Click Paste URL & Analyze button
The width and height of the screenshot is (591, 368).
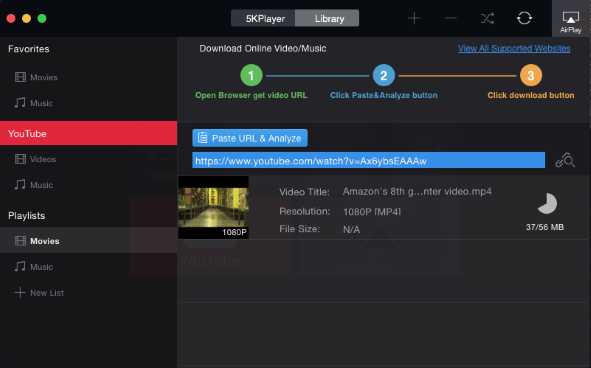click(250, 138)
